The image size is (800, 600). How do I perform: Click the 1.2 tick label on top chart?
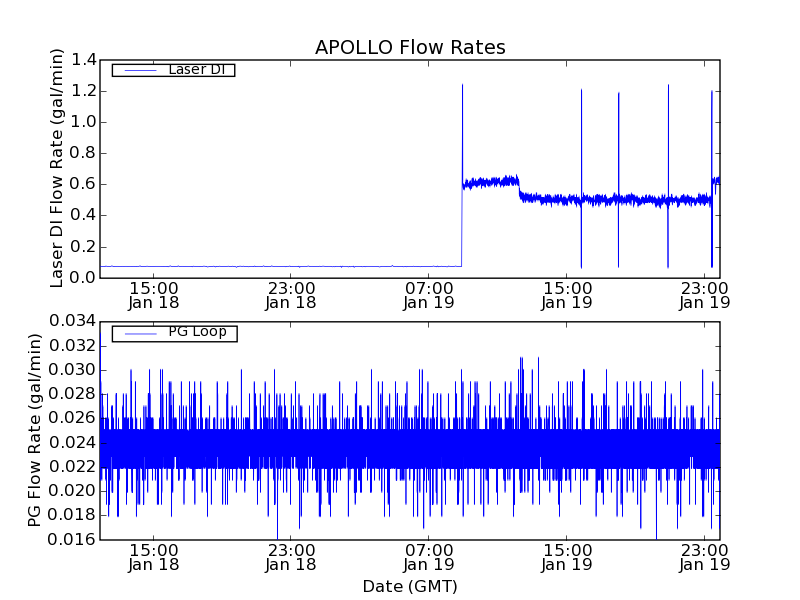(x=84, y=91)
